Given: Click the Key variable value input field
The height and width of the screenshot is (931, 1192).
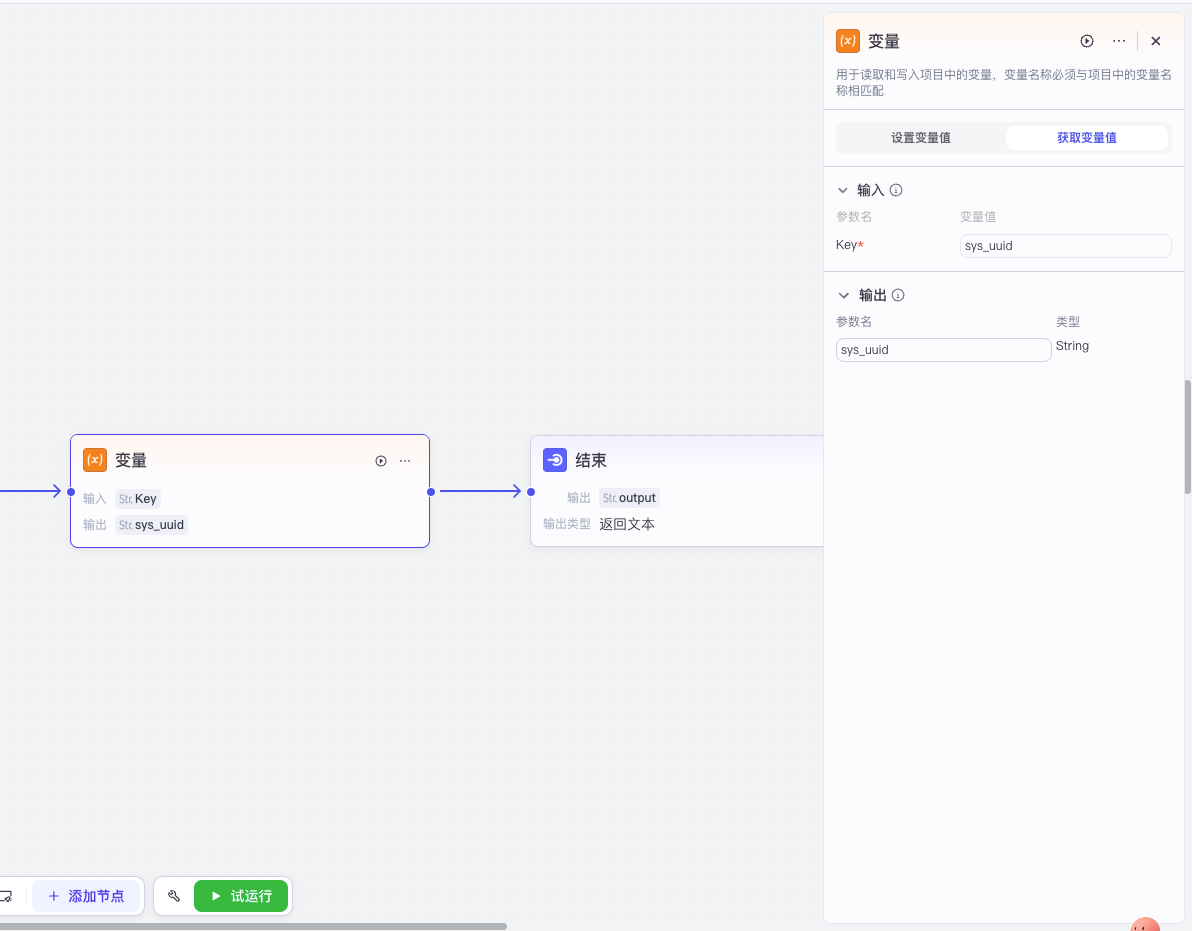Looking at the screenshot, I should pyautogui.click(x=1065, y=246).
